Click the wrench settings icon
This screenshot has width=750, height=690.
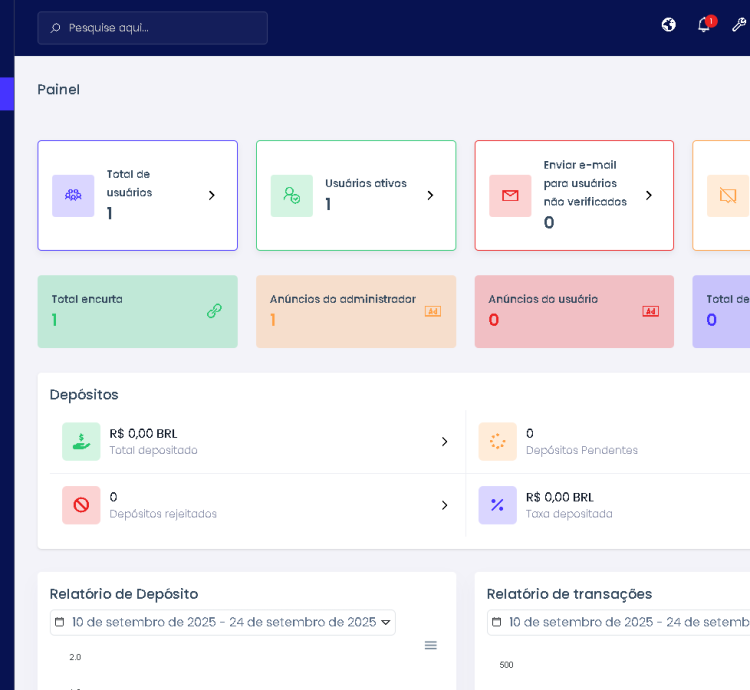click(739, 25)
